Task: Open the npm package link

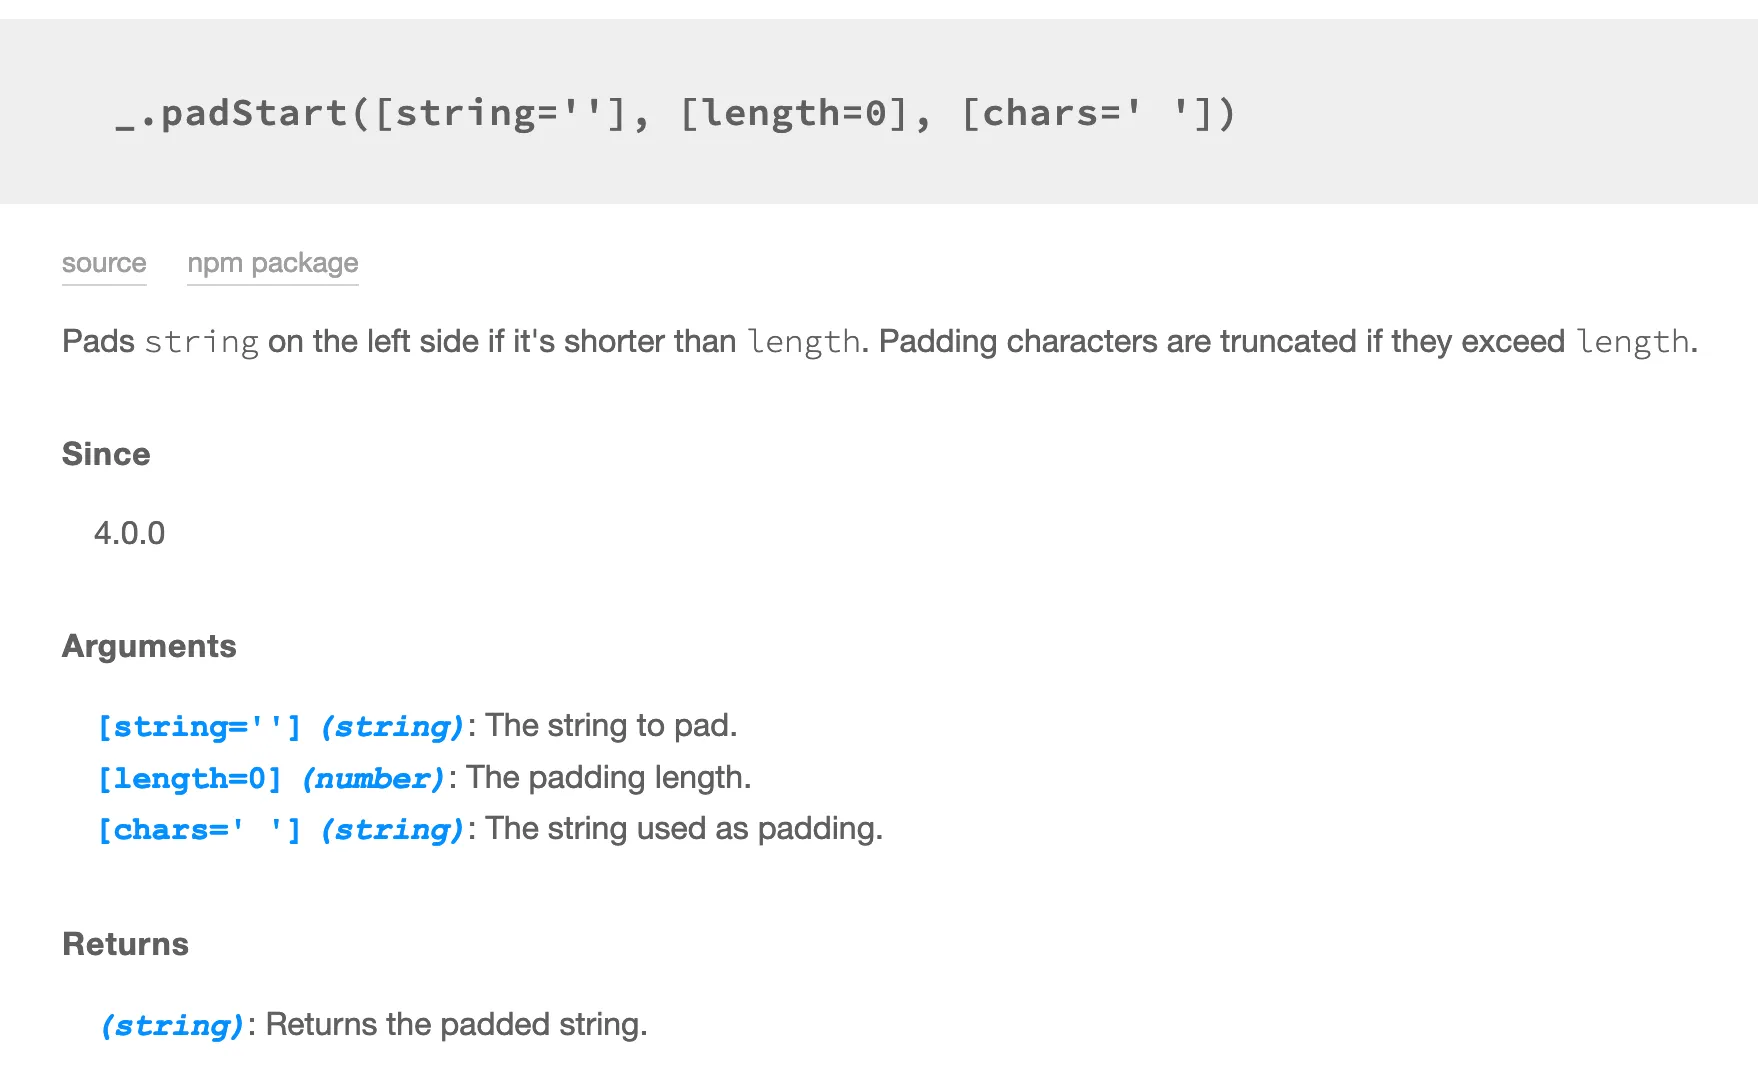Action: click(272, 263)
